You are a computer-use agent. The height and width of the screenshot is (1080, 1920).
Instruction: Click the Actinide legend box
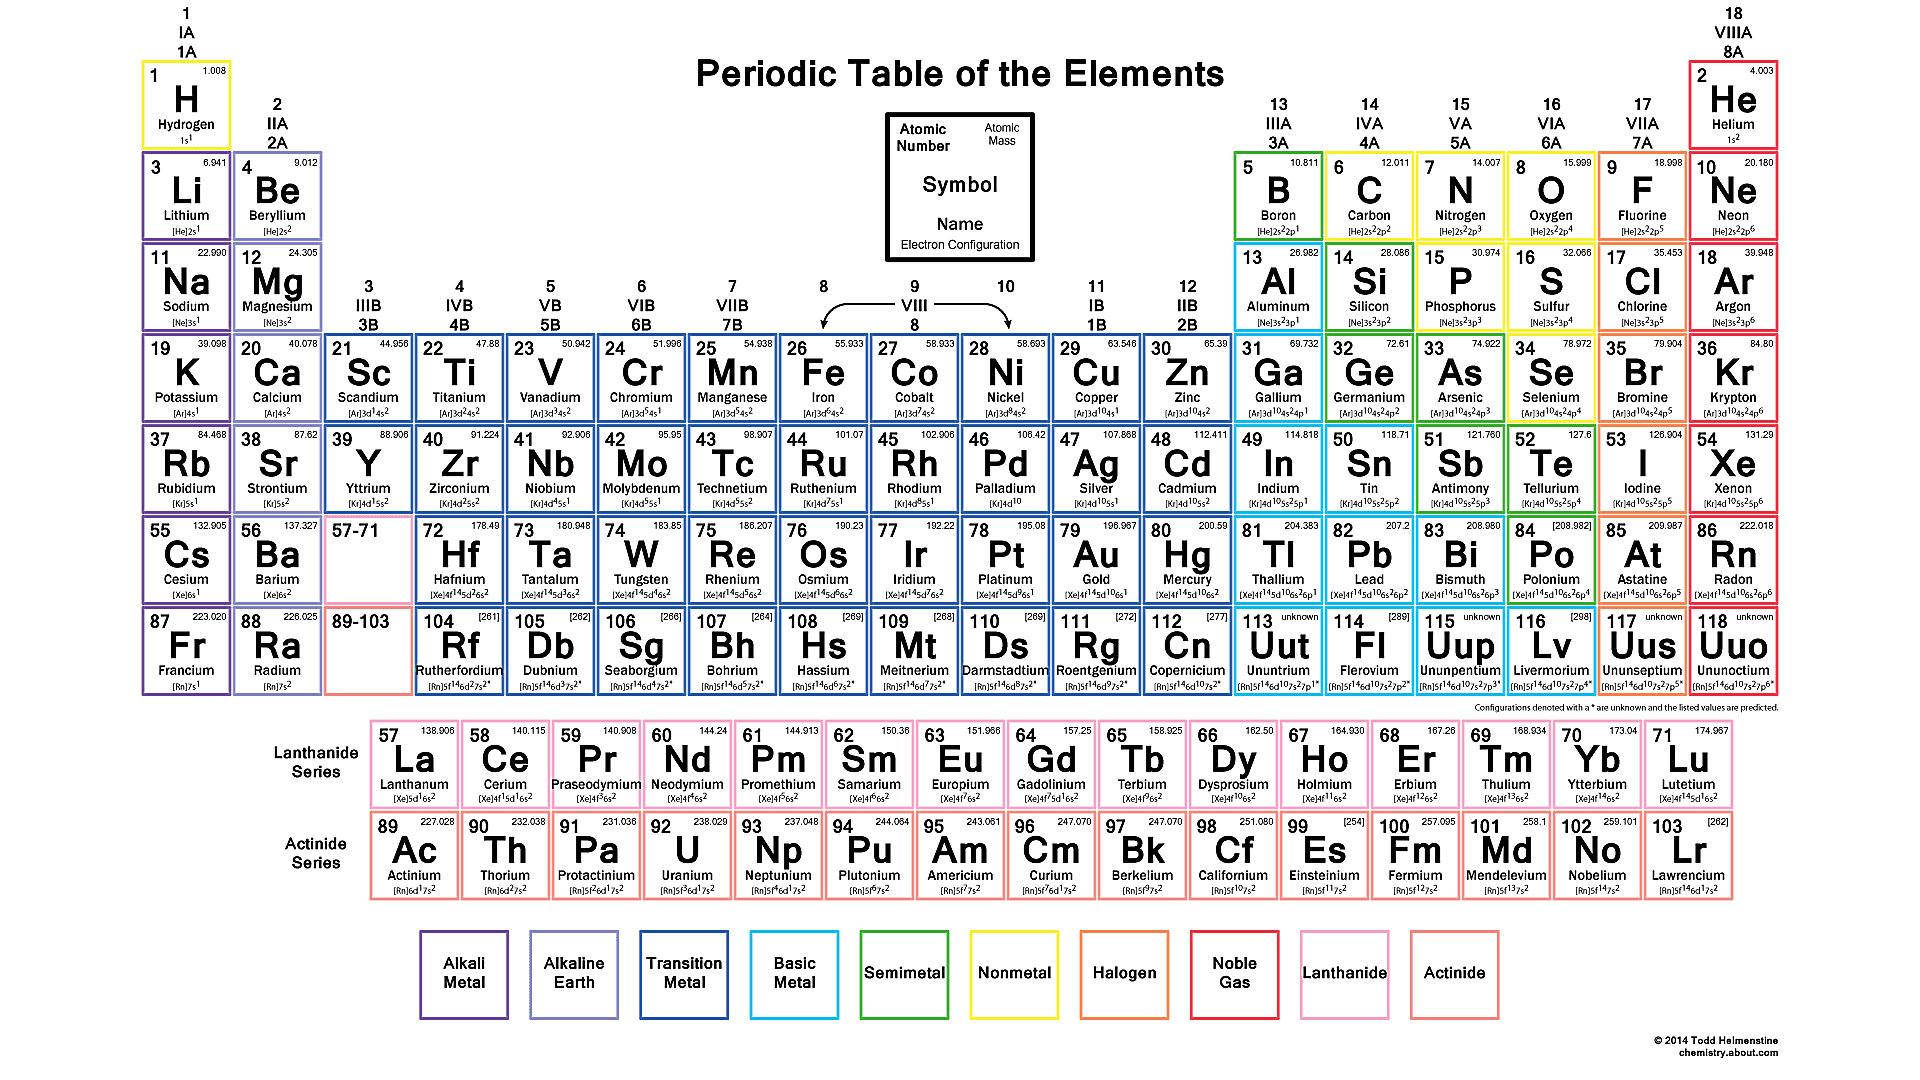1454,975
